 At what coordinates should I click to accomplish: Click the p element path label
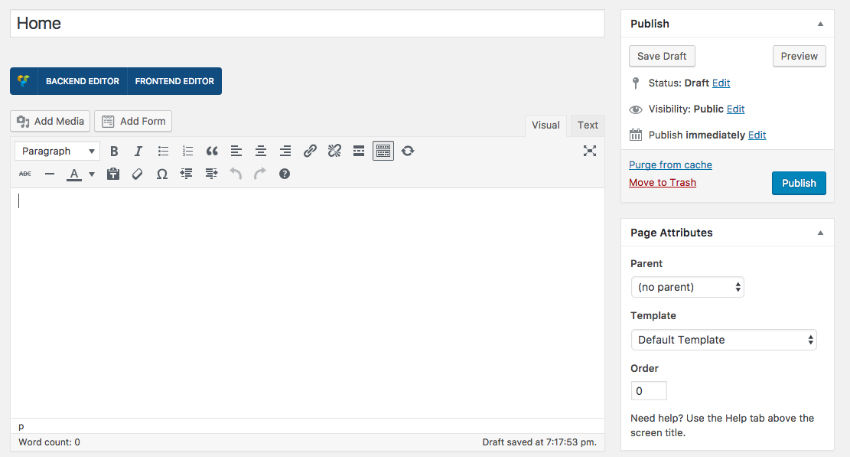click(21, 427)
